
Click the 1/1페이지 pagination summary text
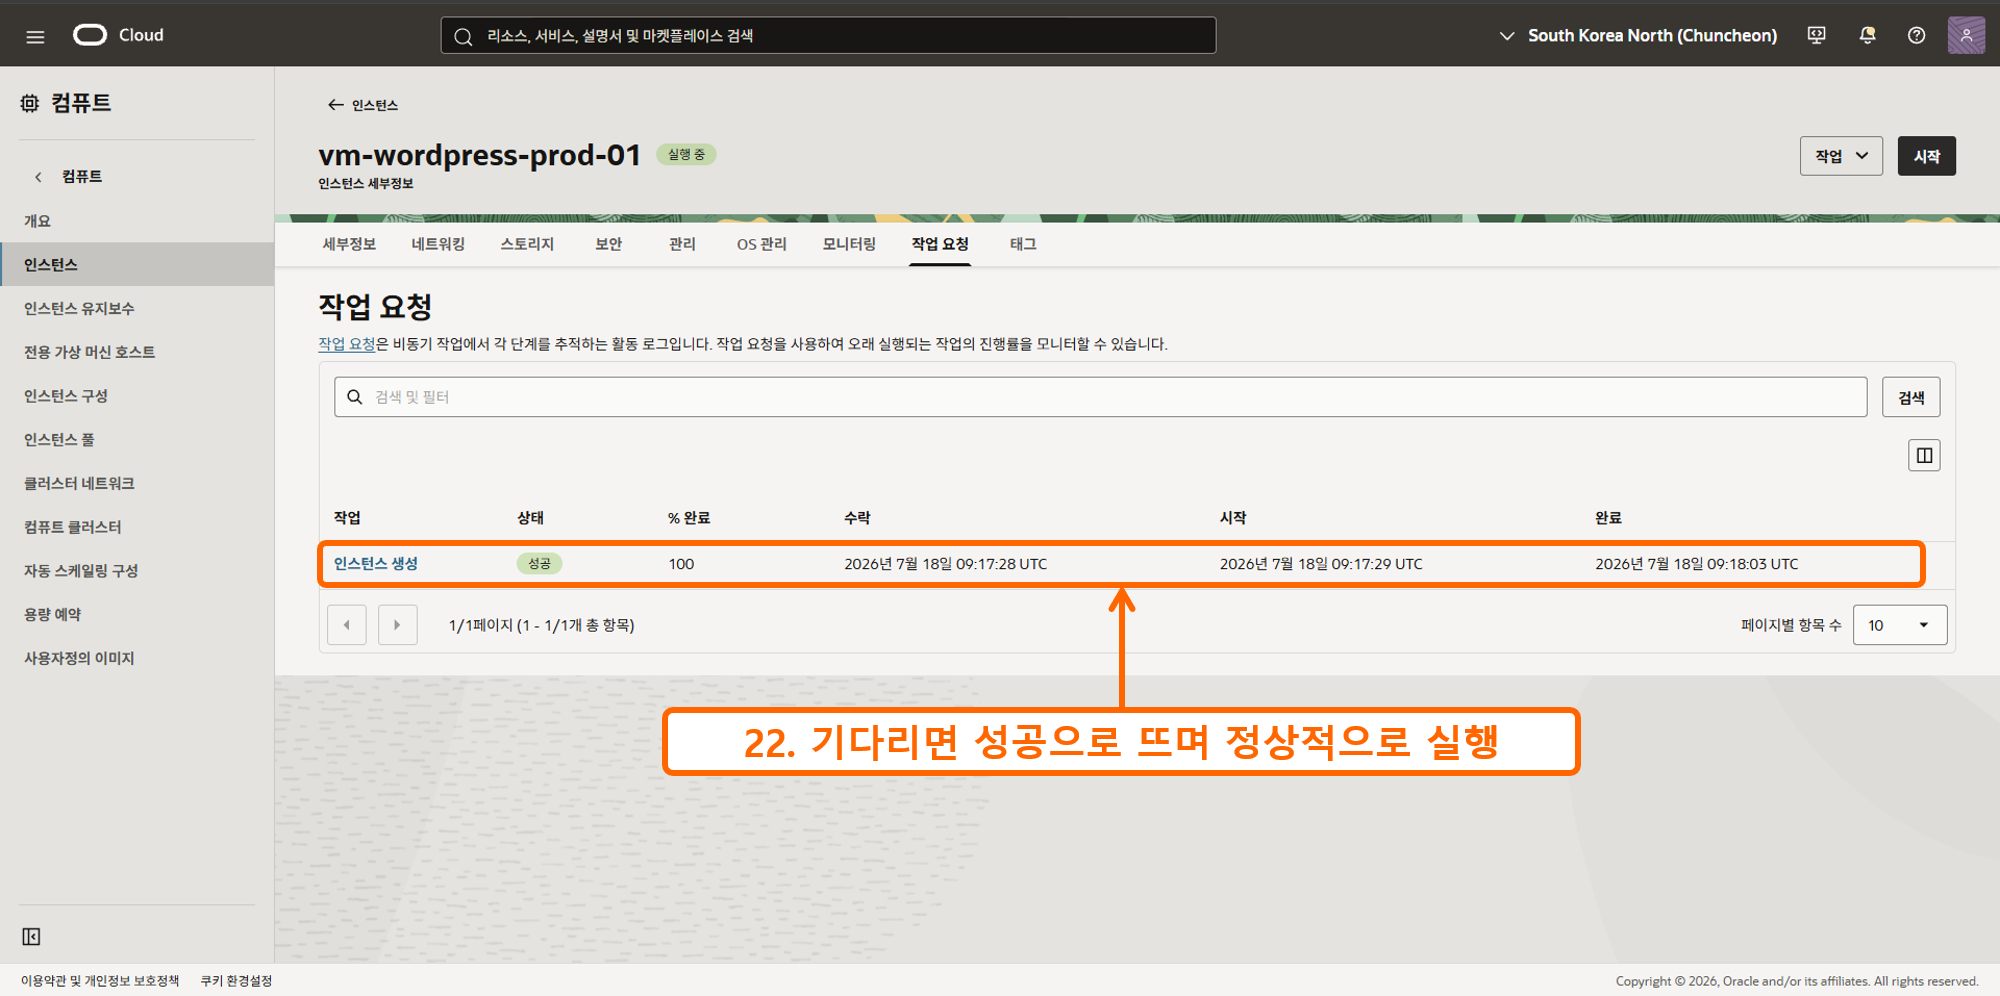541,625
